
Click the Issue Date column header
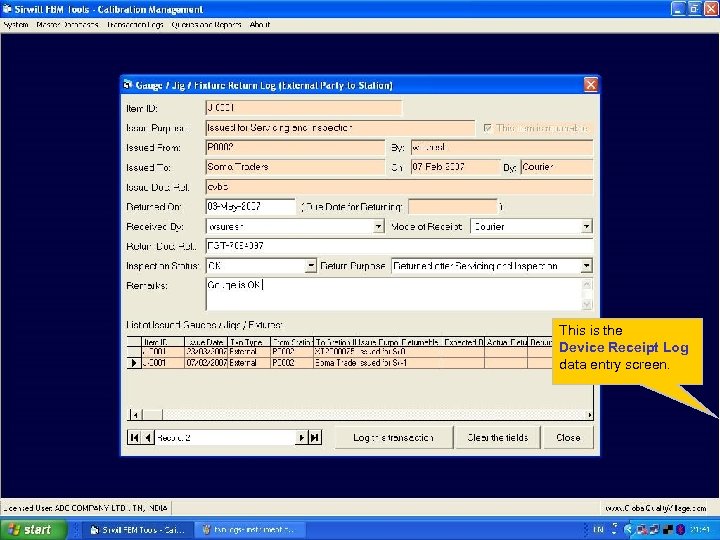point(206,342)
